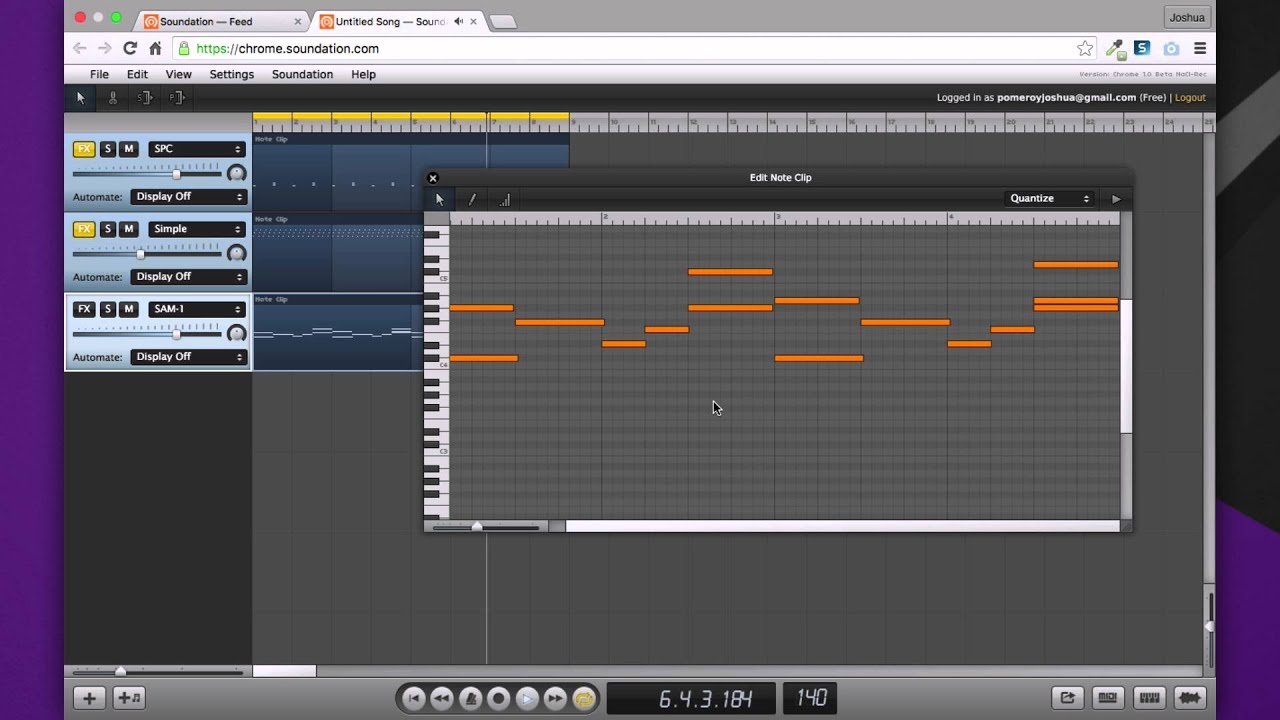Select the cut/scissors tool in main toolbar
The width and height of the screenshot is (1280, 720).
pos(113,97)
